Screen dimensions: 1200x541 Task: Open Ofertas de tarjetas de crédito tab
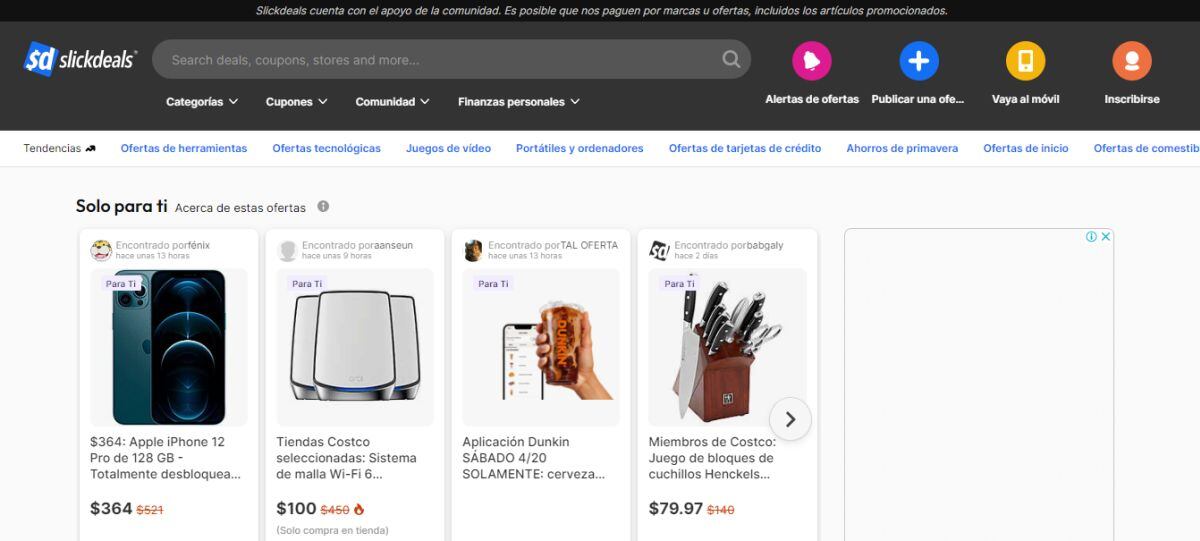click(745, 148)
